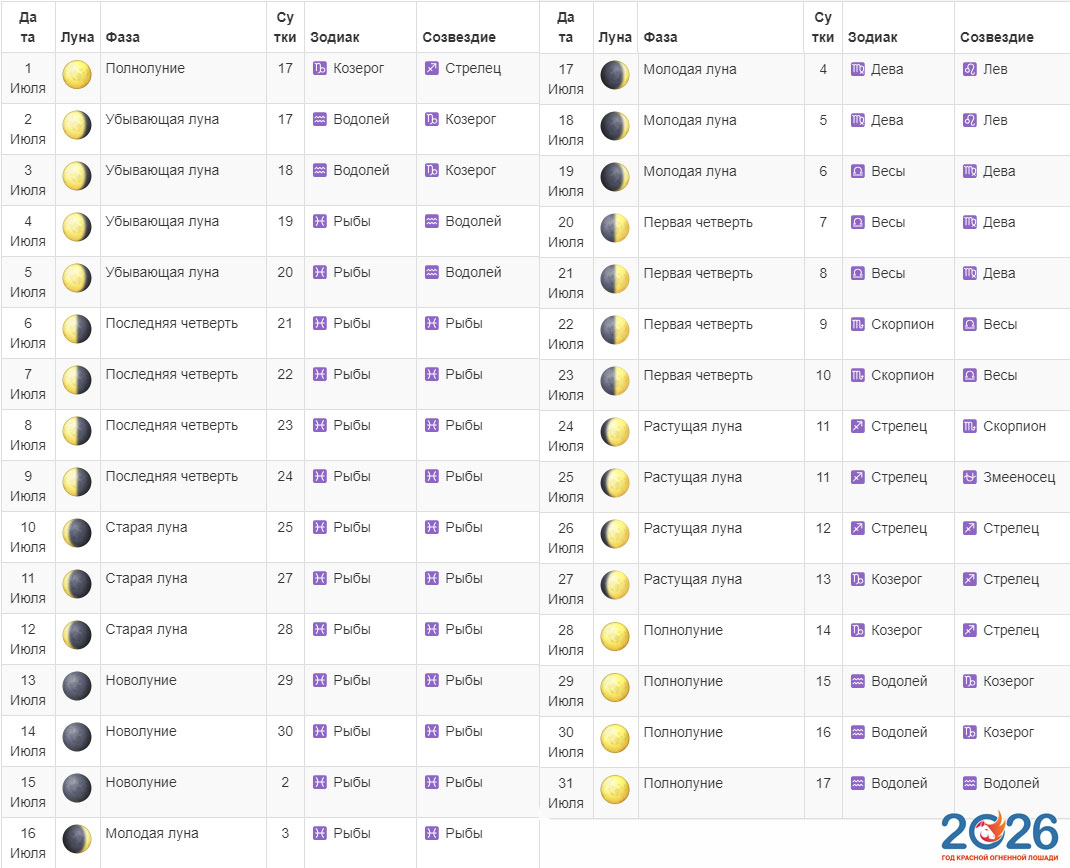Click the Водолей zodiac symbol for 2 Июля
The height and width of the screenshot is (868, 1070).
tap(320, 120)
